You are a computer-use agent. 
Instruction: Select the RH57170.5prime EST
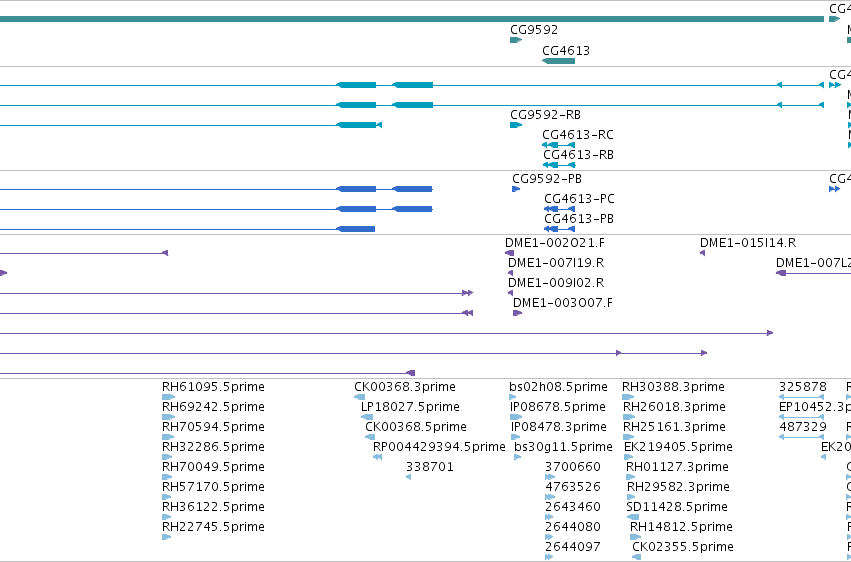[167, 497]
